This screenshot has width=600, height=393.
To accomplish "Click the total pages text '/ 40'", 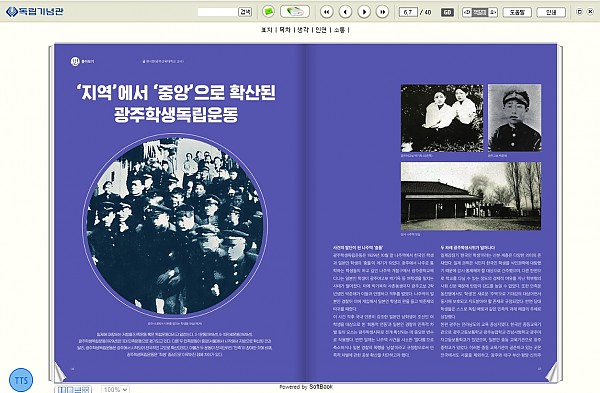I will click(x=426, y=12).
